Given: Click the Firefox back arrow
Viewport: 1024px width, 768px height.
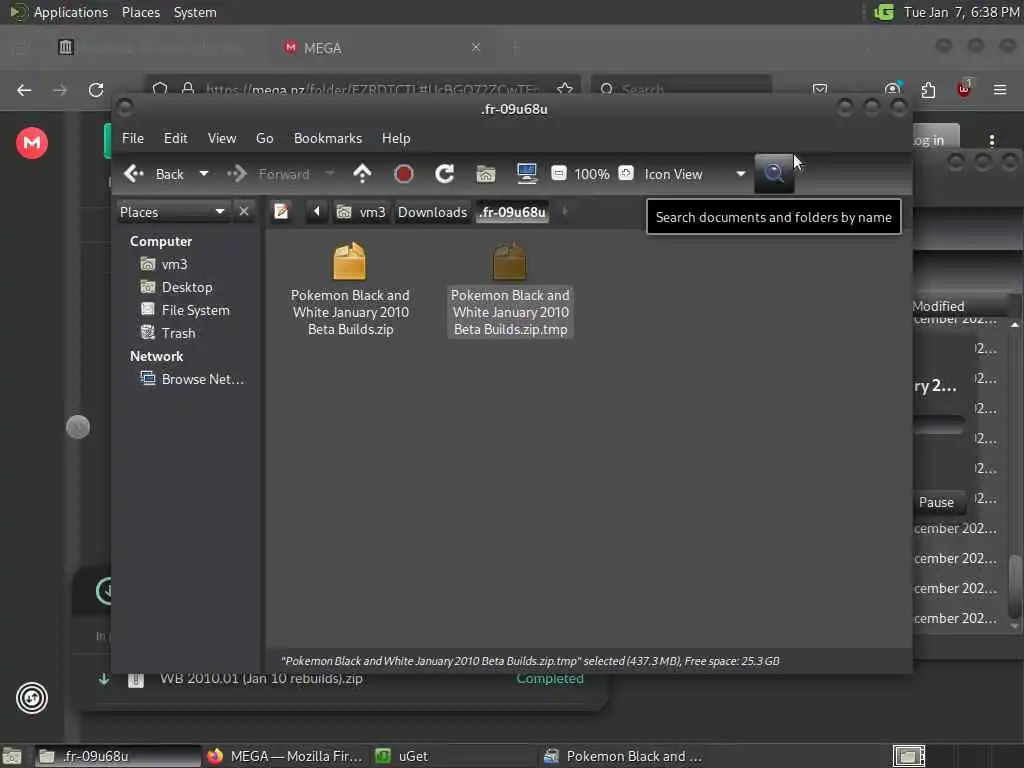Looking at the screenshot, I should pos(24,89).
